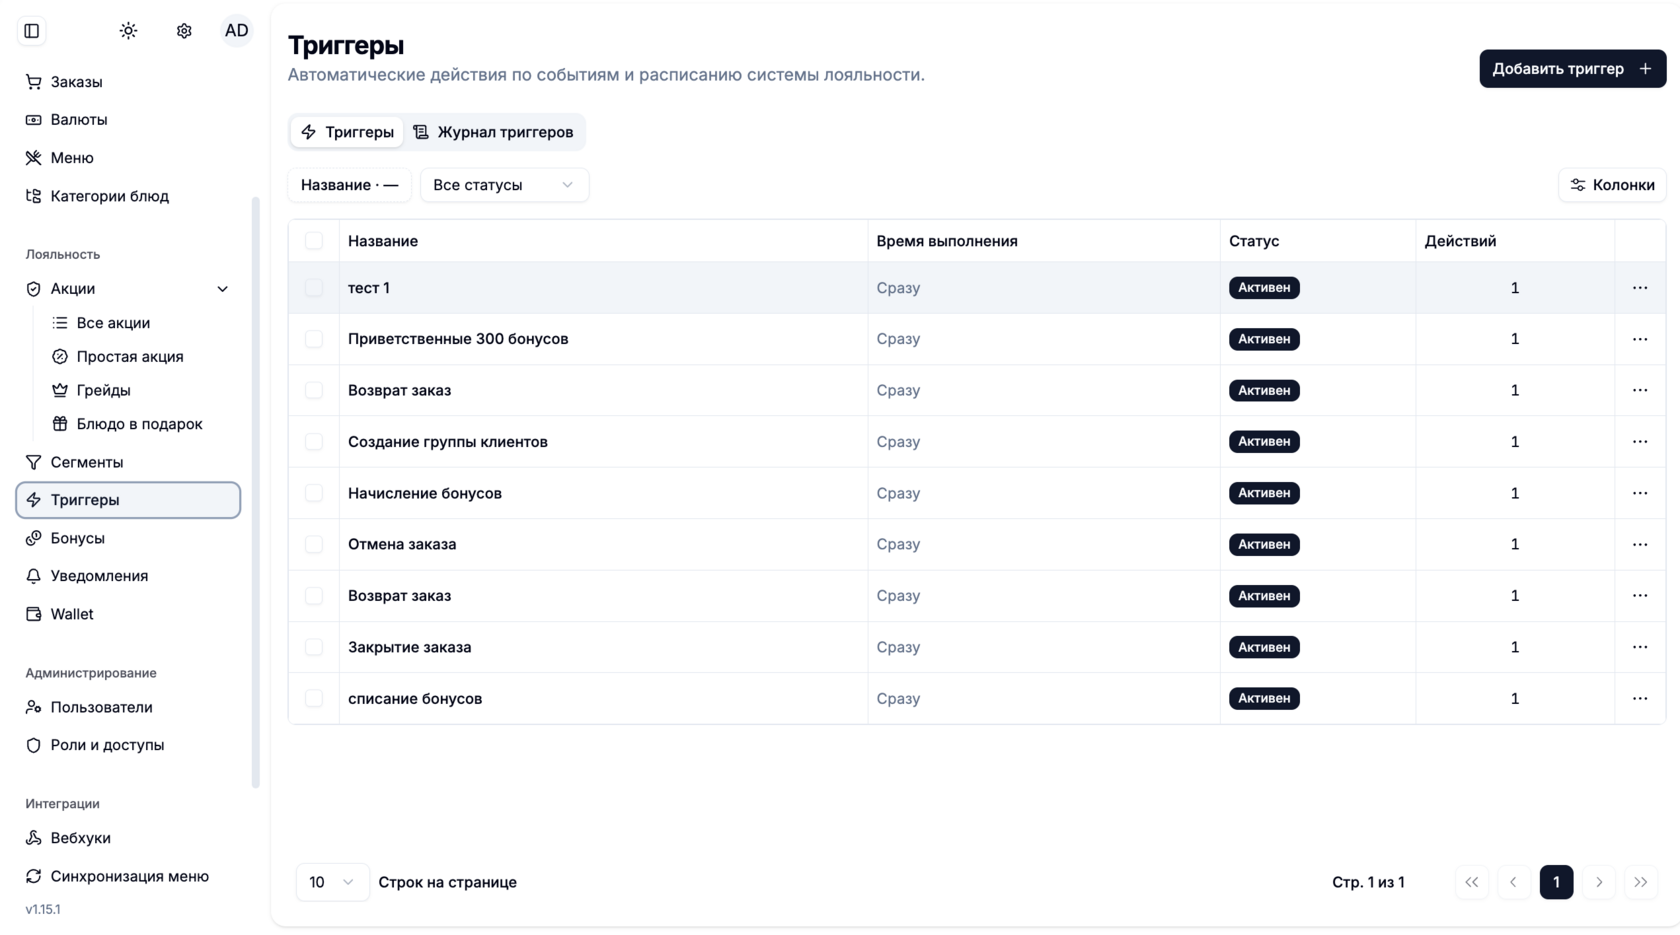Check Создание группы клиентов checkbox
This screenshot has width=1680, height=935.
click(314, 442)
